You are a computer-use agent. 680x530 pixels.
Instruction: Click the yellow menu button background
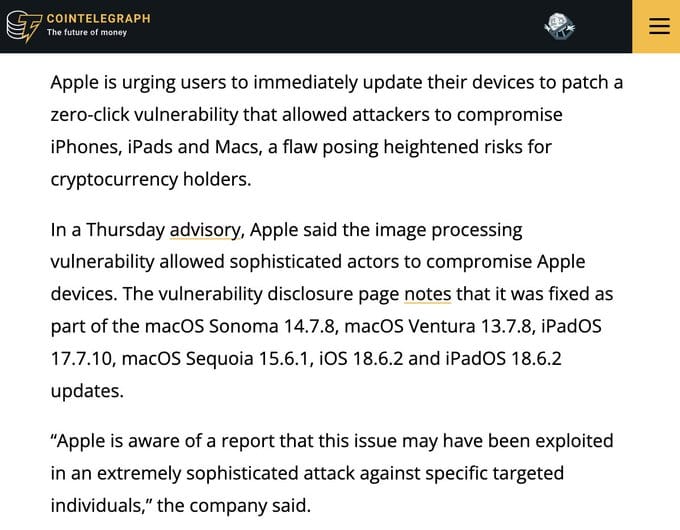(644, 42)
